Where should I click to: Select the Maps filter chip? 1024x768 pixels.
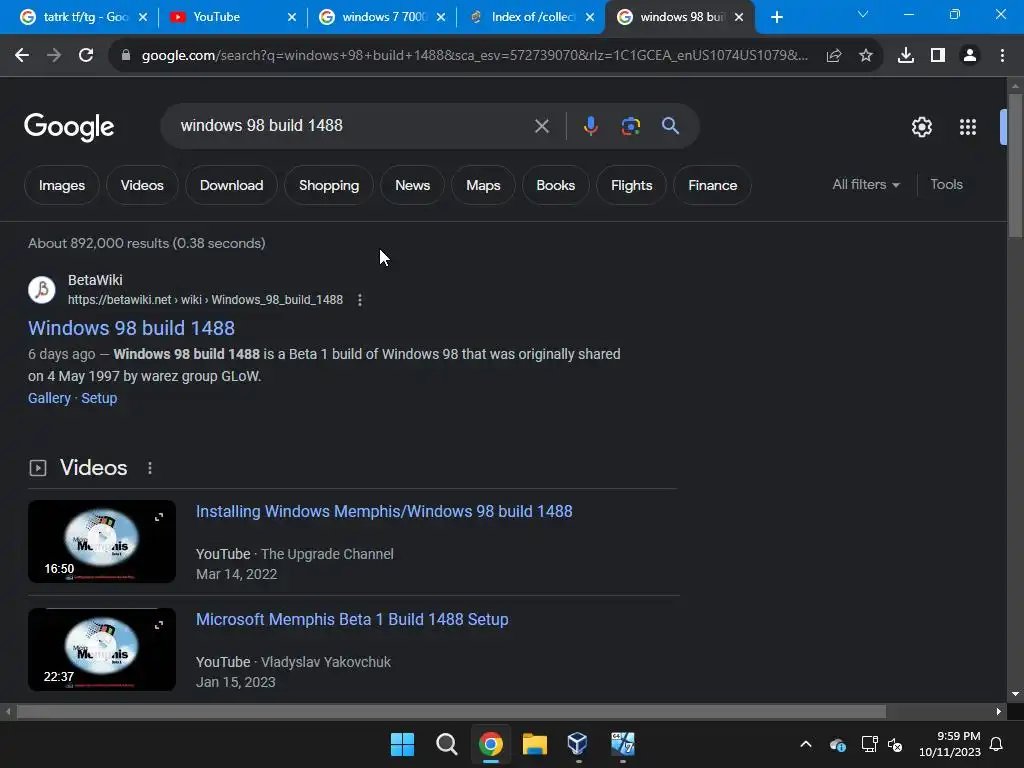click(x=483, y=185)
